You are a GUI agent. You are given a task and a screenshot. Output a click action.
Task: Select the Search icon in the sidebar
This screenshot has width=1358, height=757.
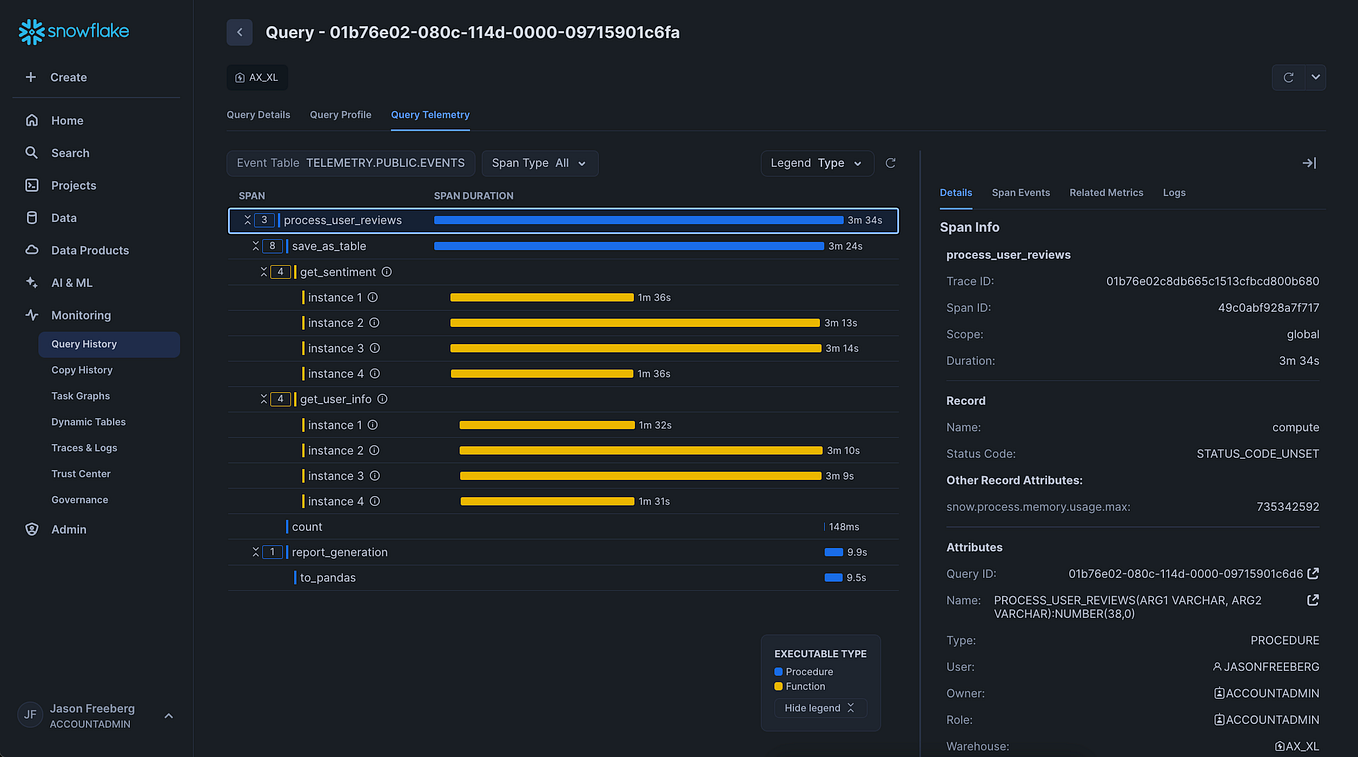coord(32,153)
